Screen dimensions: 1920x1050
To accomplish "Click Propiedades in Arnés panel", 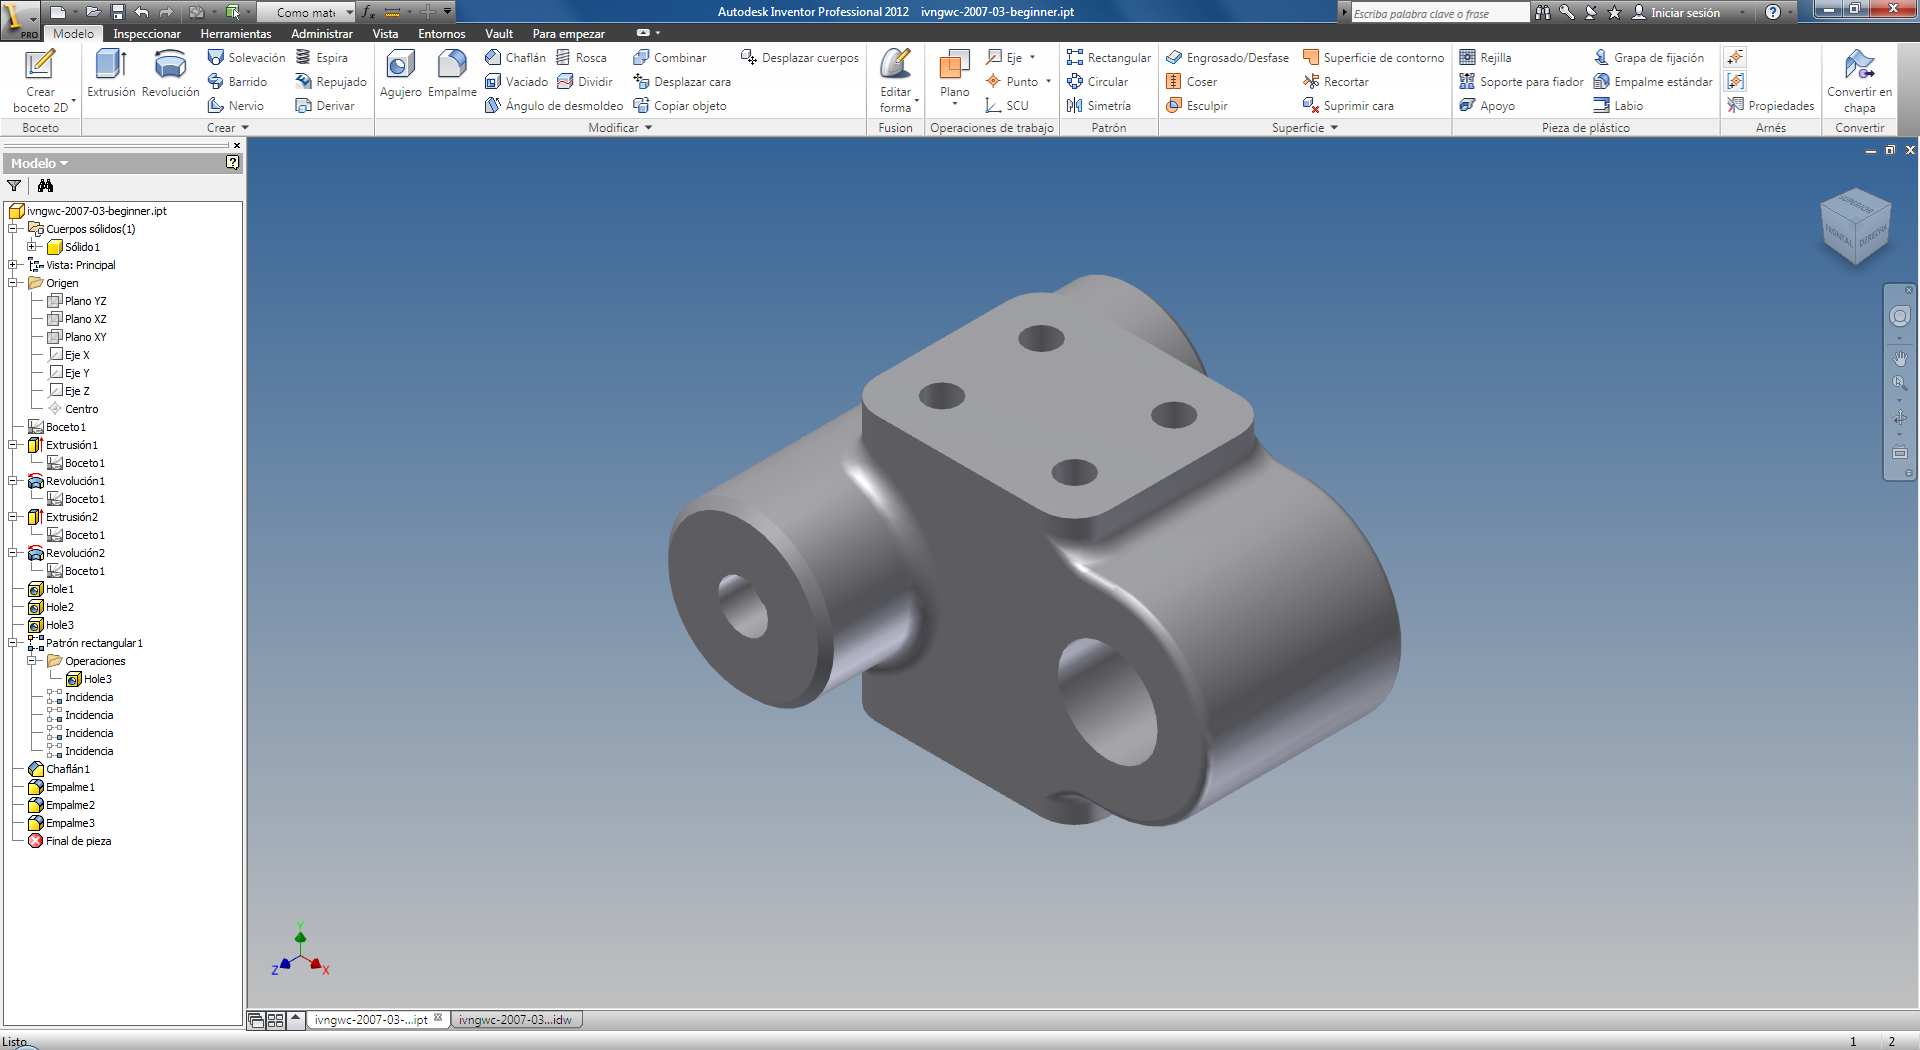I will (1771, 106).
